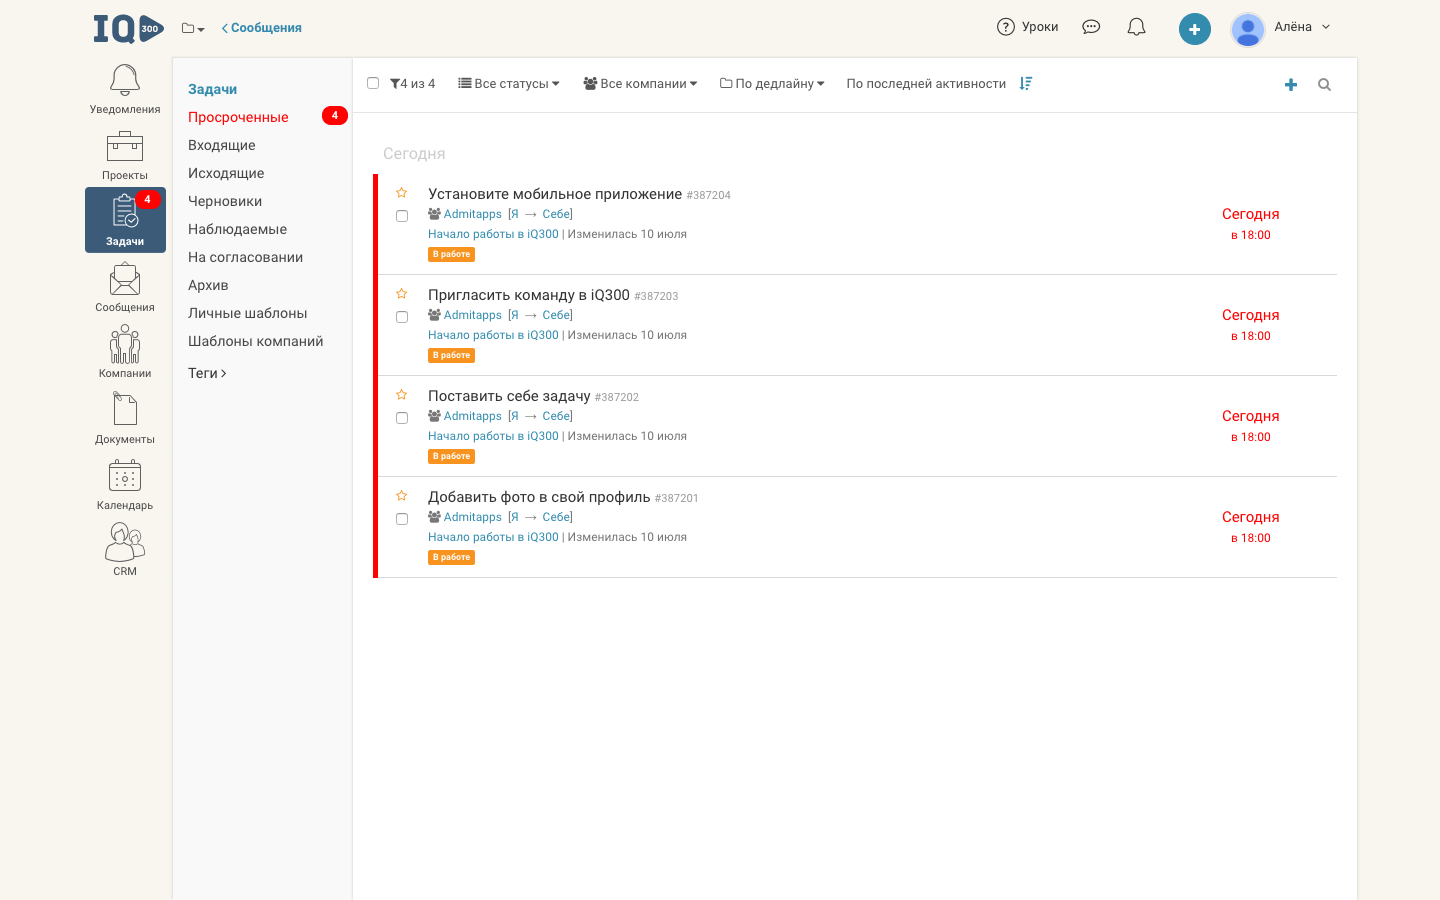Open the Notifications sidebar icon
The width and height of the screenshot is (1440, 900).
point(125,89)
